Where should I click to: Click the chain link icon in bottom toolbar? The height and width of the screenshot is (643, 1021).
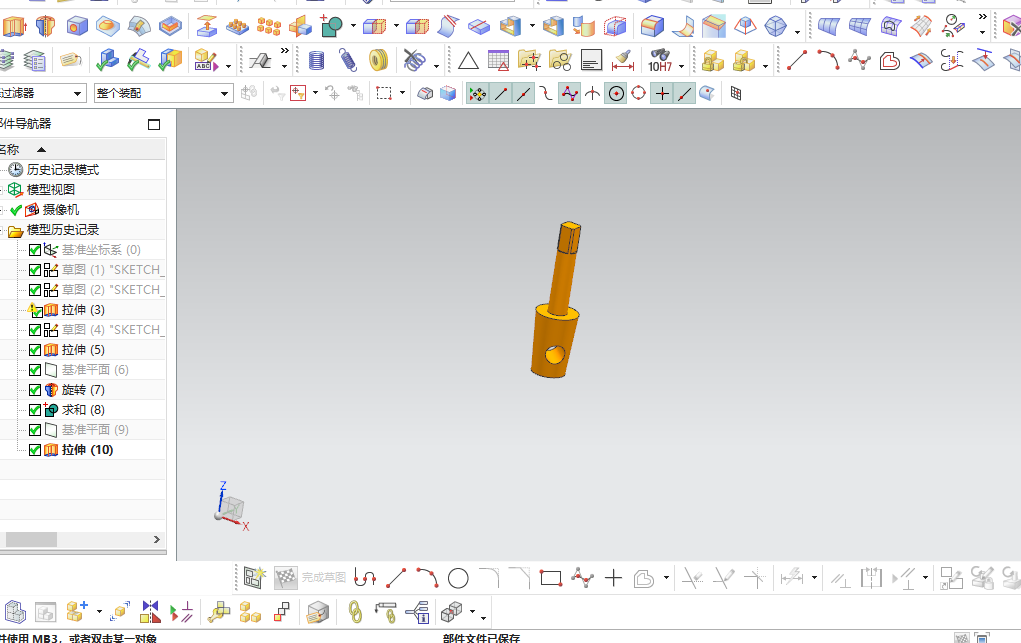point(355,612)
